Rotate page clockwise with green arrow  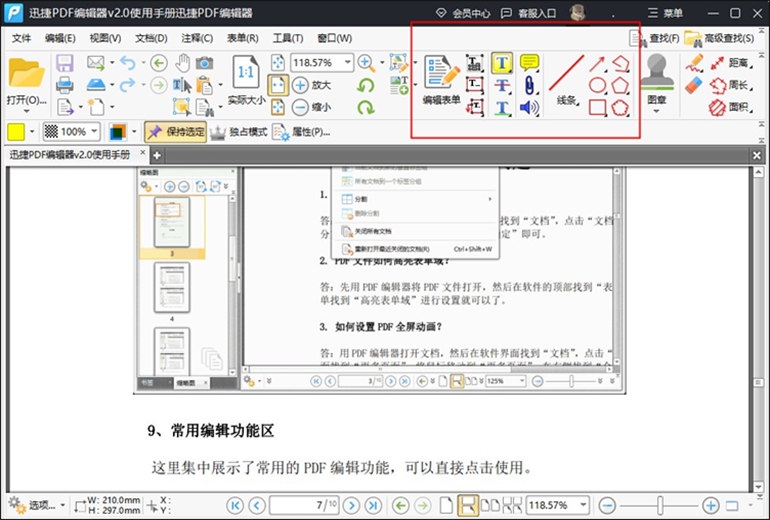coord(365,107)
